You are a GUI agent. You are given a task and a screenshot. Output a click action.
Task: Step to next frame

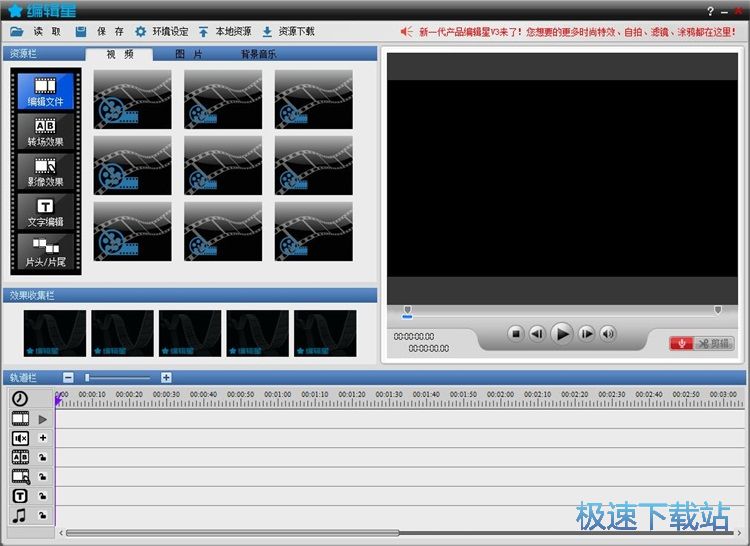pos(586,334)
